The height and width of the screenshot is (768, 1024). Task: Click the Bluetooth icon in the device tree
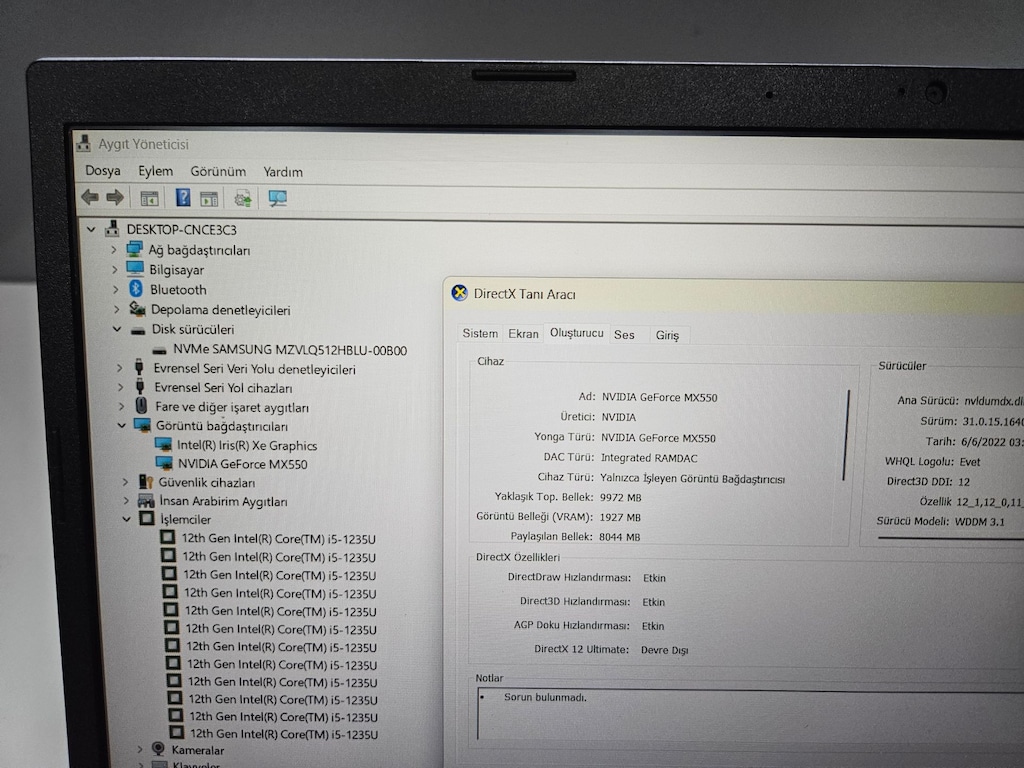tap(136, 289)
